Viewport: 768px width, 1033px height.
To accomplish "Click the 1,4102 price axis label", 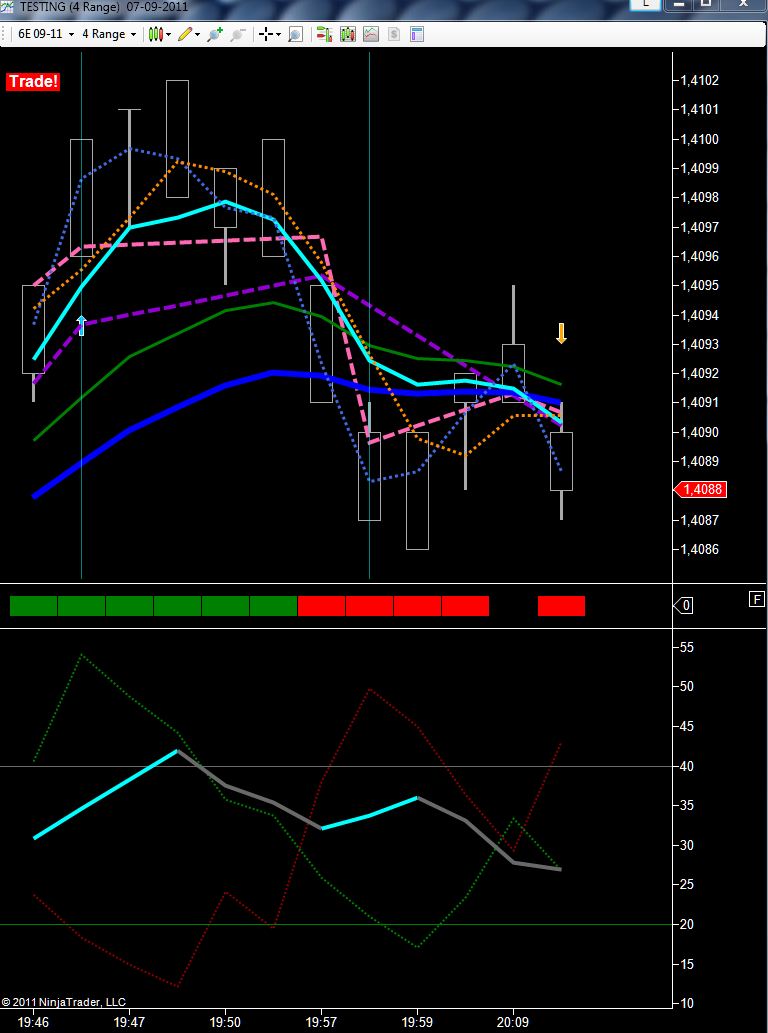I will (699, 81).
